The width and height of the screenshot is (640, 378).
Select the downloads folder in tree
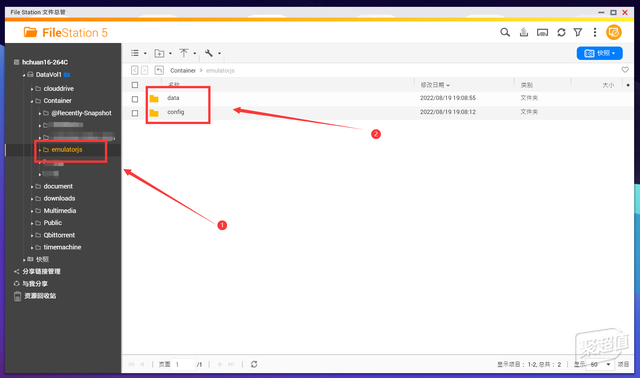point(60,198)
